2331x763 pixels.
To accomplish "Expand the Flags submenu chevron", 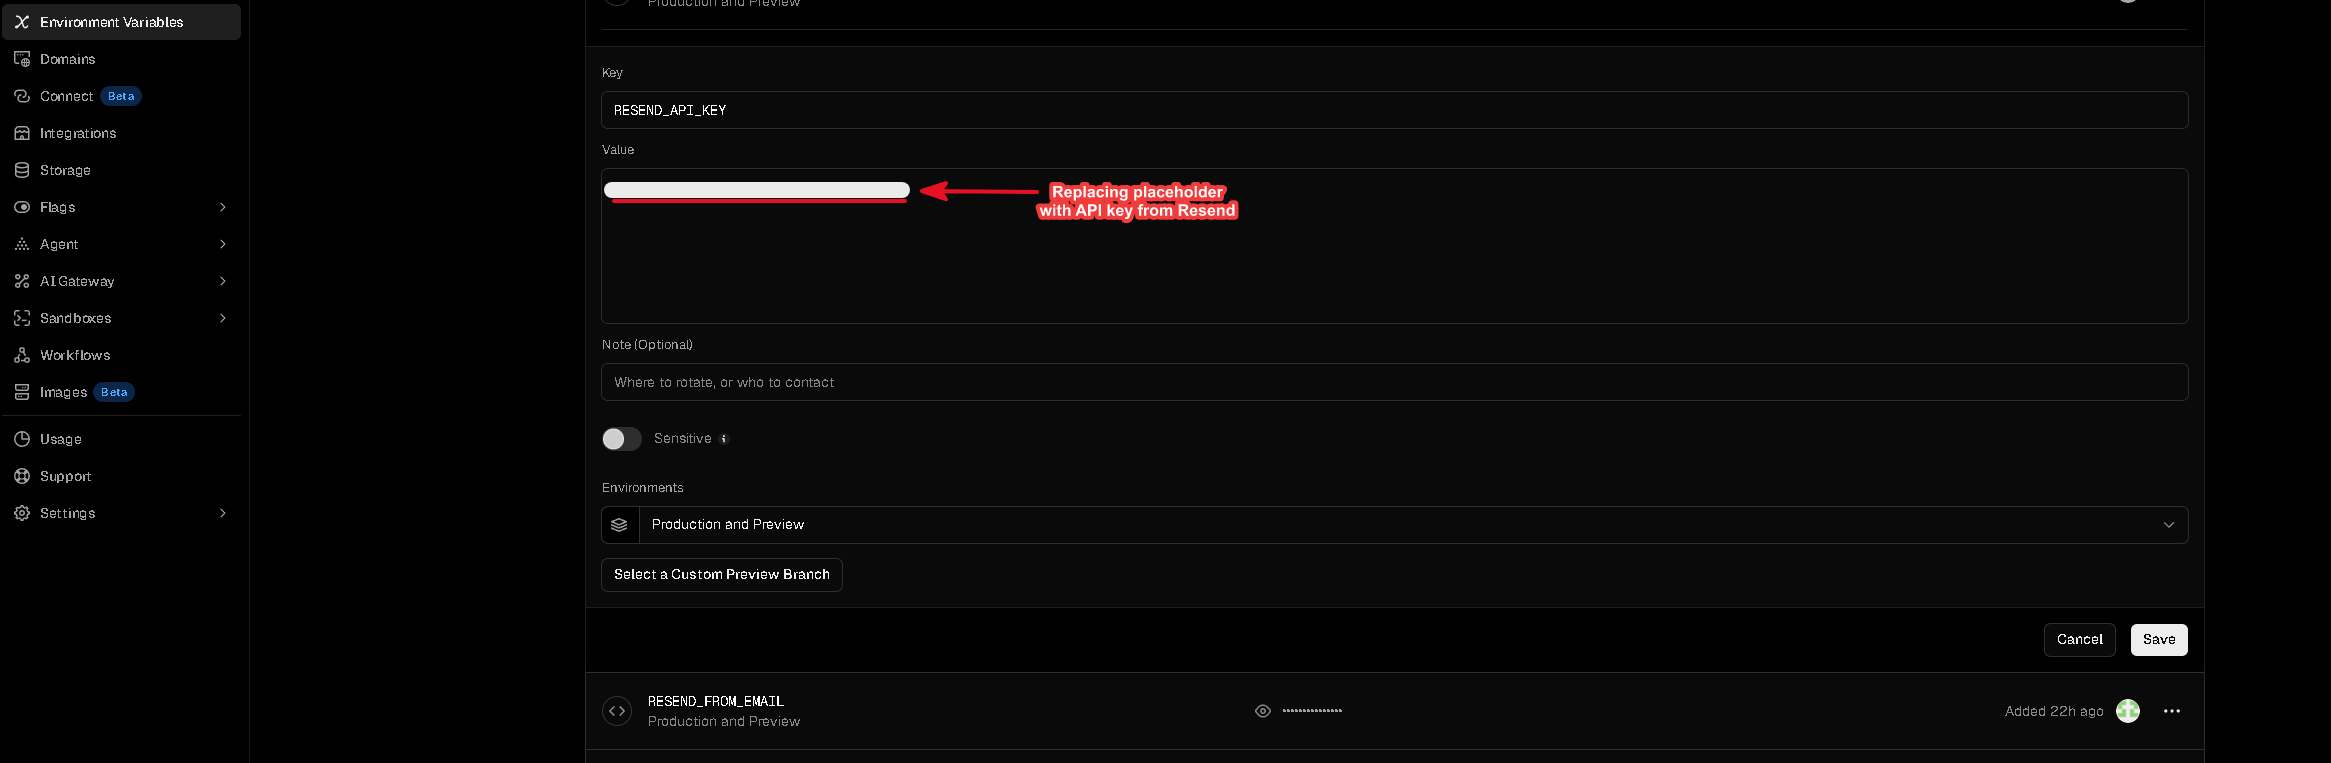I will [x=223, y=207].
